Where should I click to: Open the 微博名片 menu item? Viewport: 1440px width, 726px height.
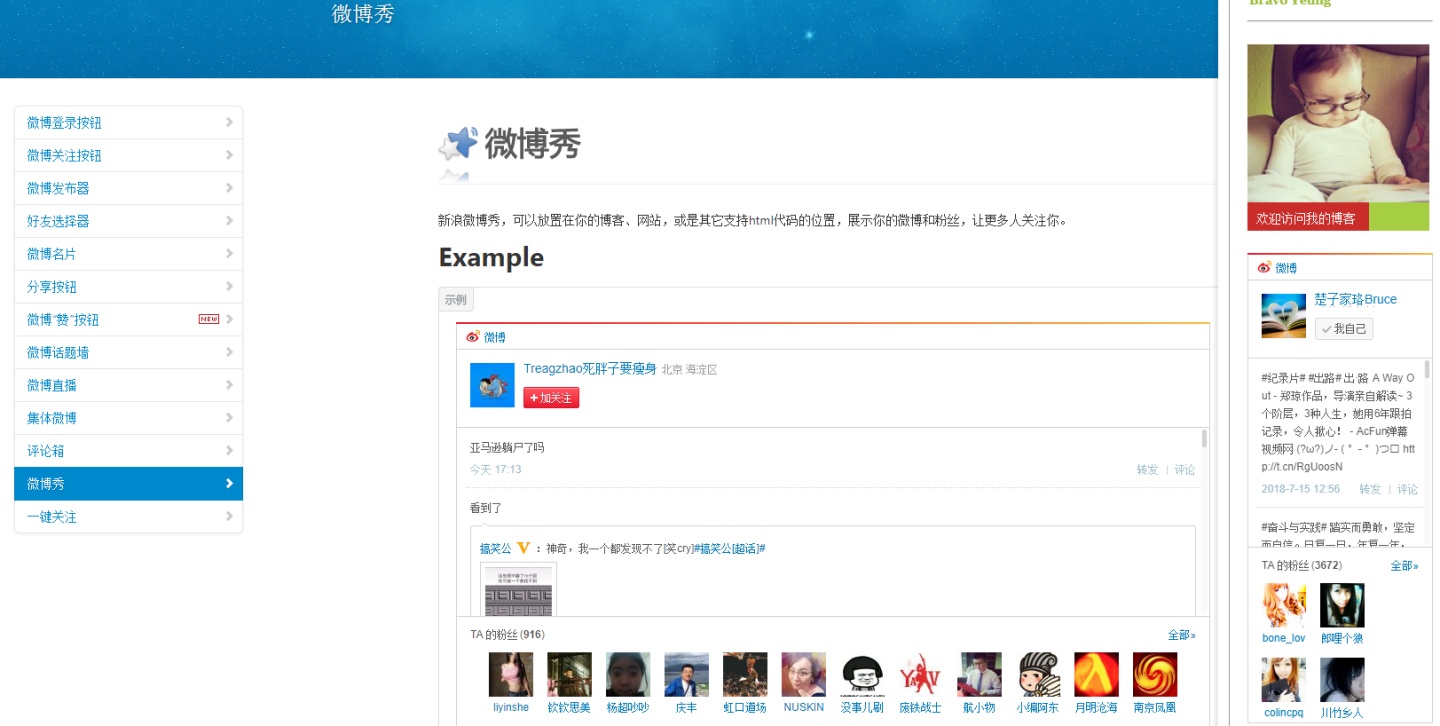128,254
